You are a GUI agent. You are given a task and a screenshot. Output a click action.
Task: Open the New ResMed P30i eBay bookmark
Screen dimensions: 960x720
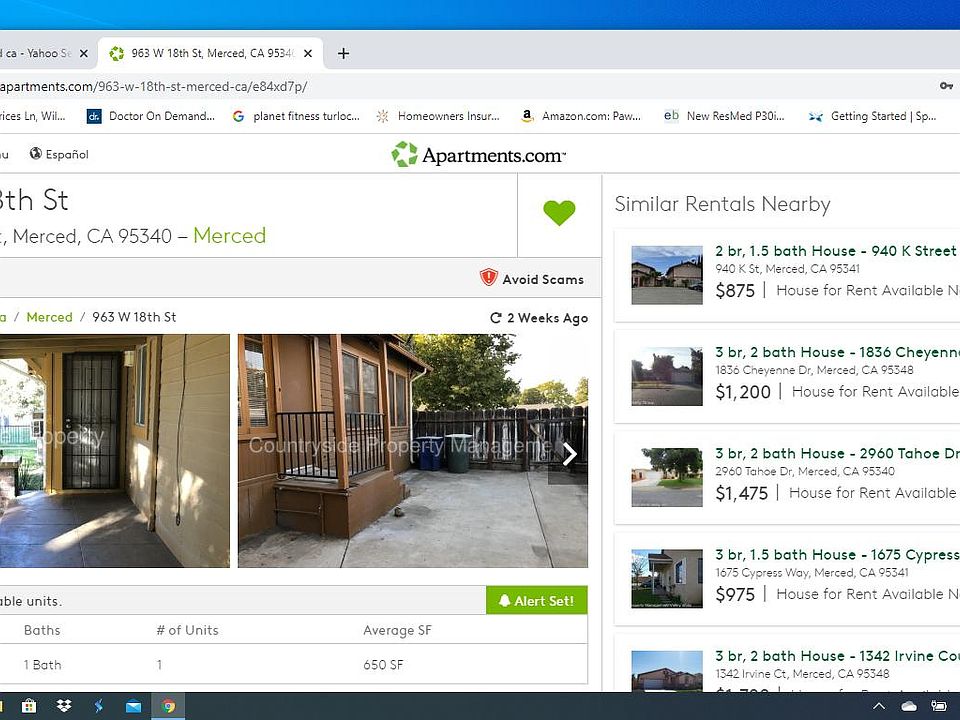click(724, 116)
